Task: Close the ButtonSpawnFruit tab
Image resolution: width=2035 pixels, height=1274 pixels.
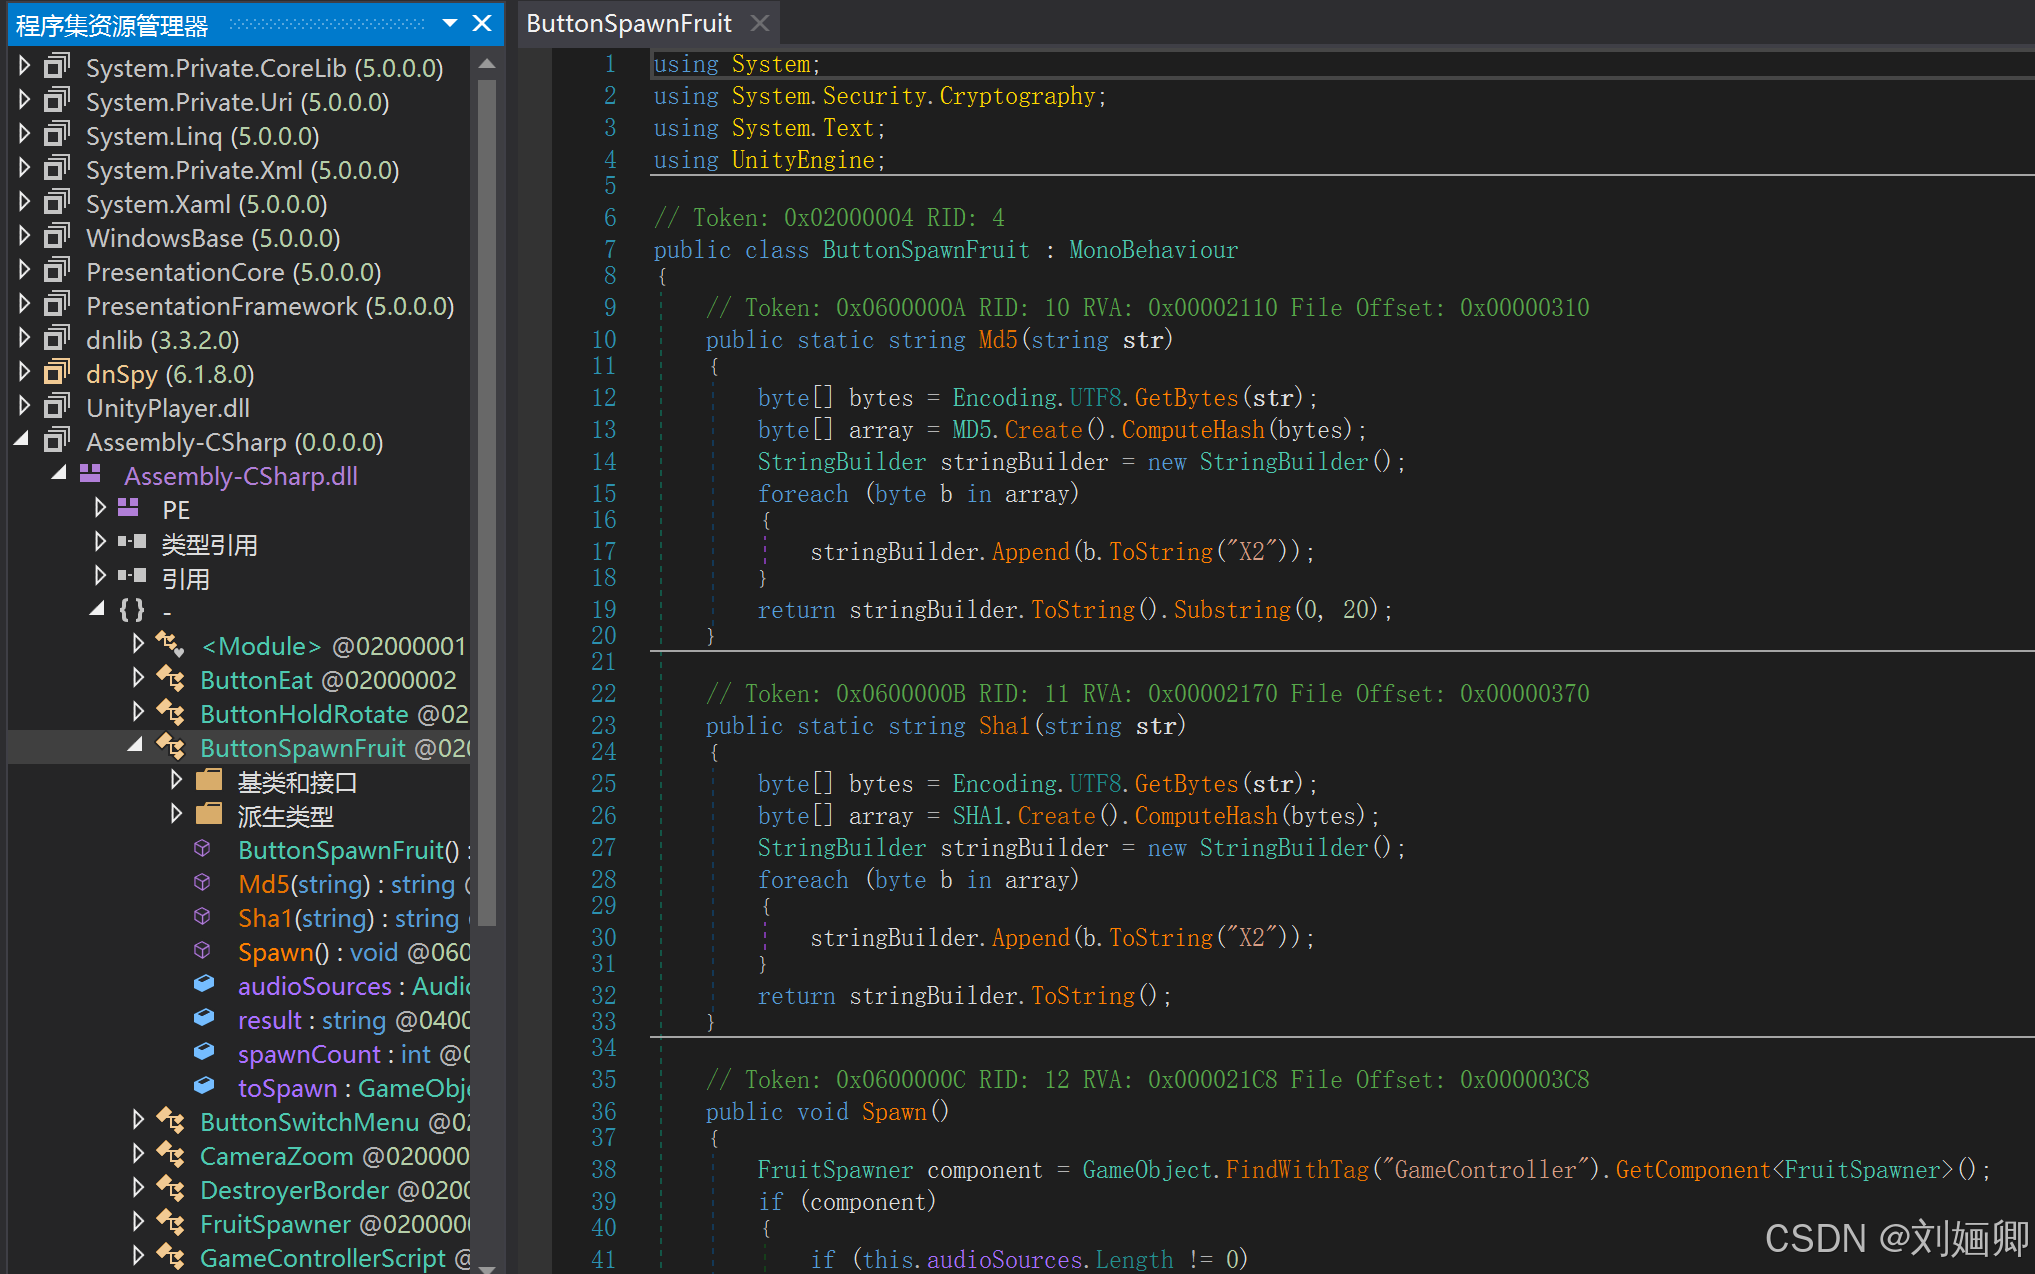Action: tap(760, 23)
